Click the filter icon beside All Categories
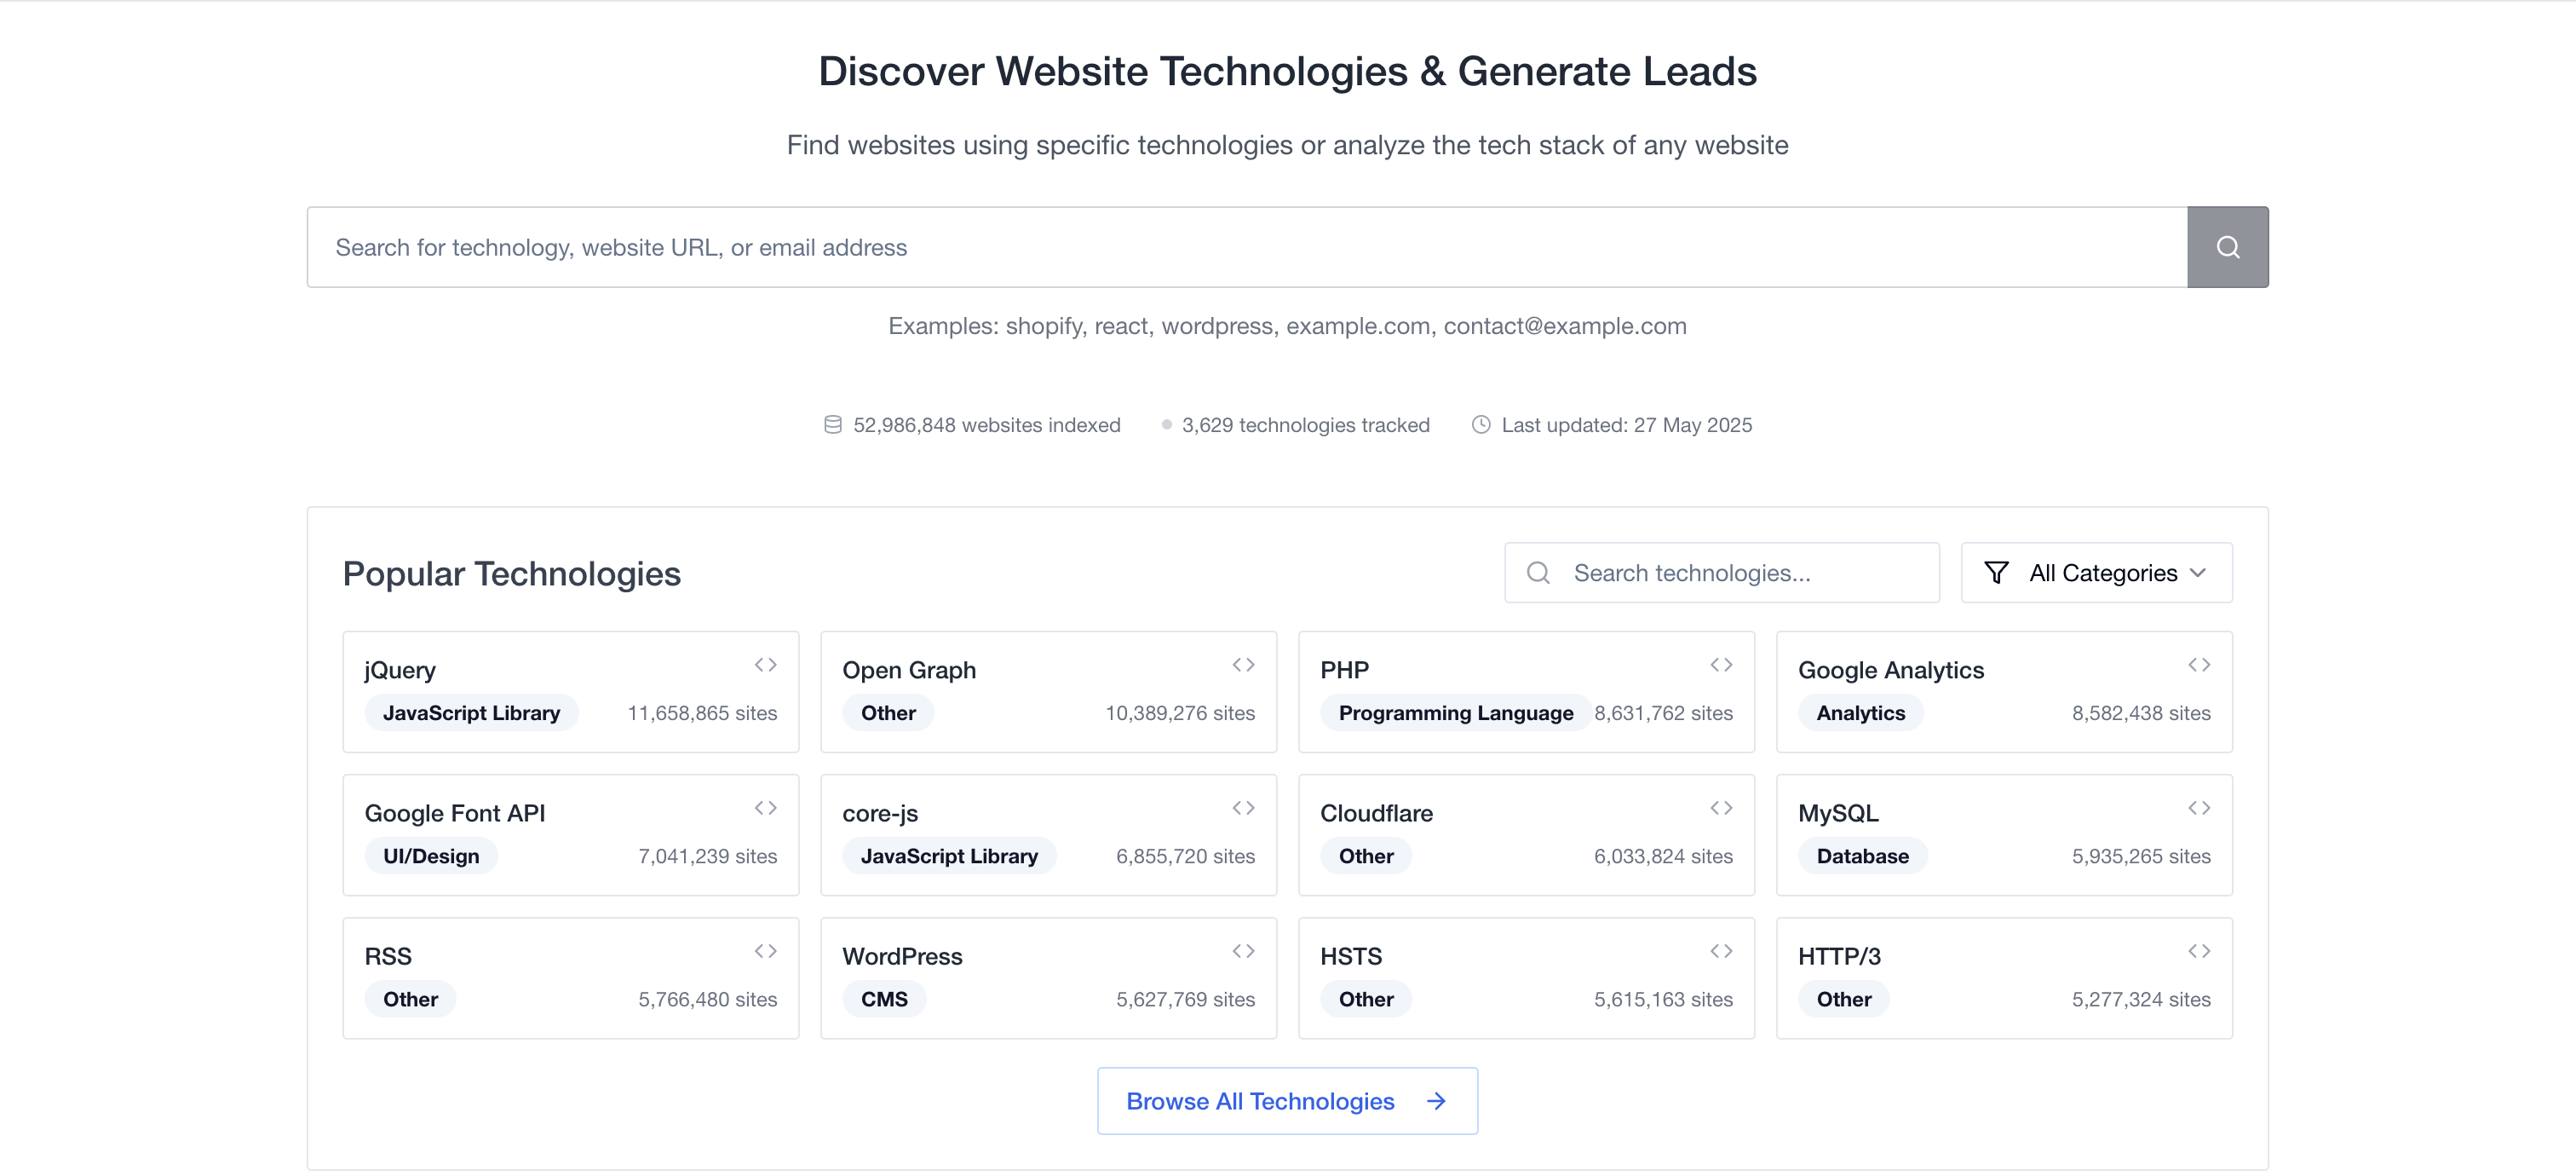 (1996, 572)
